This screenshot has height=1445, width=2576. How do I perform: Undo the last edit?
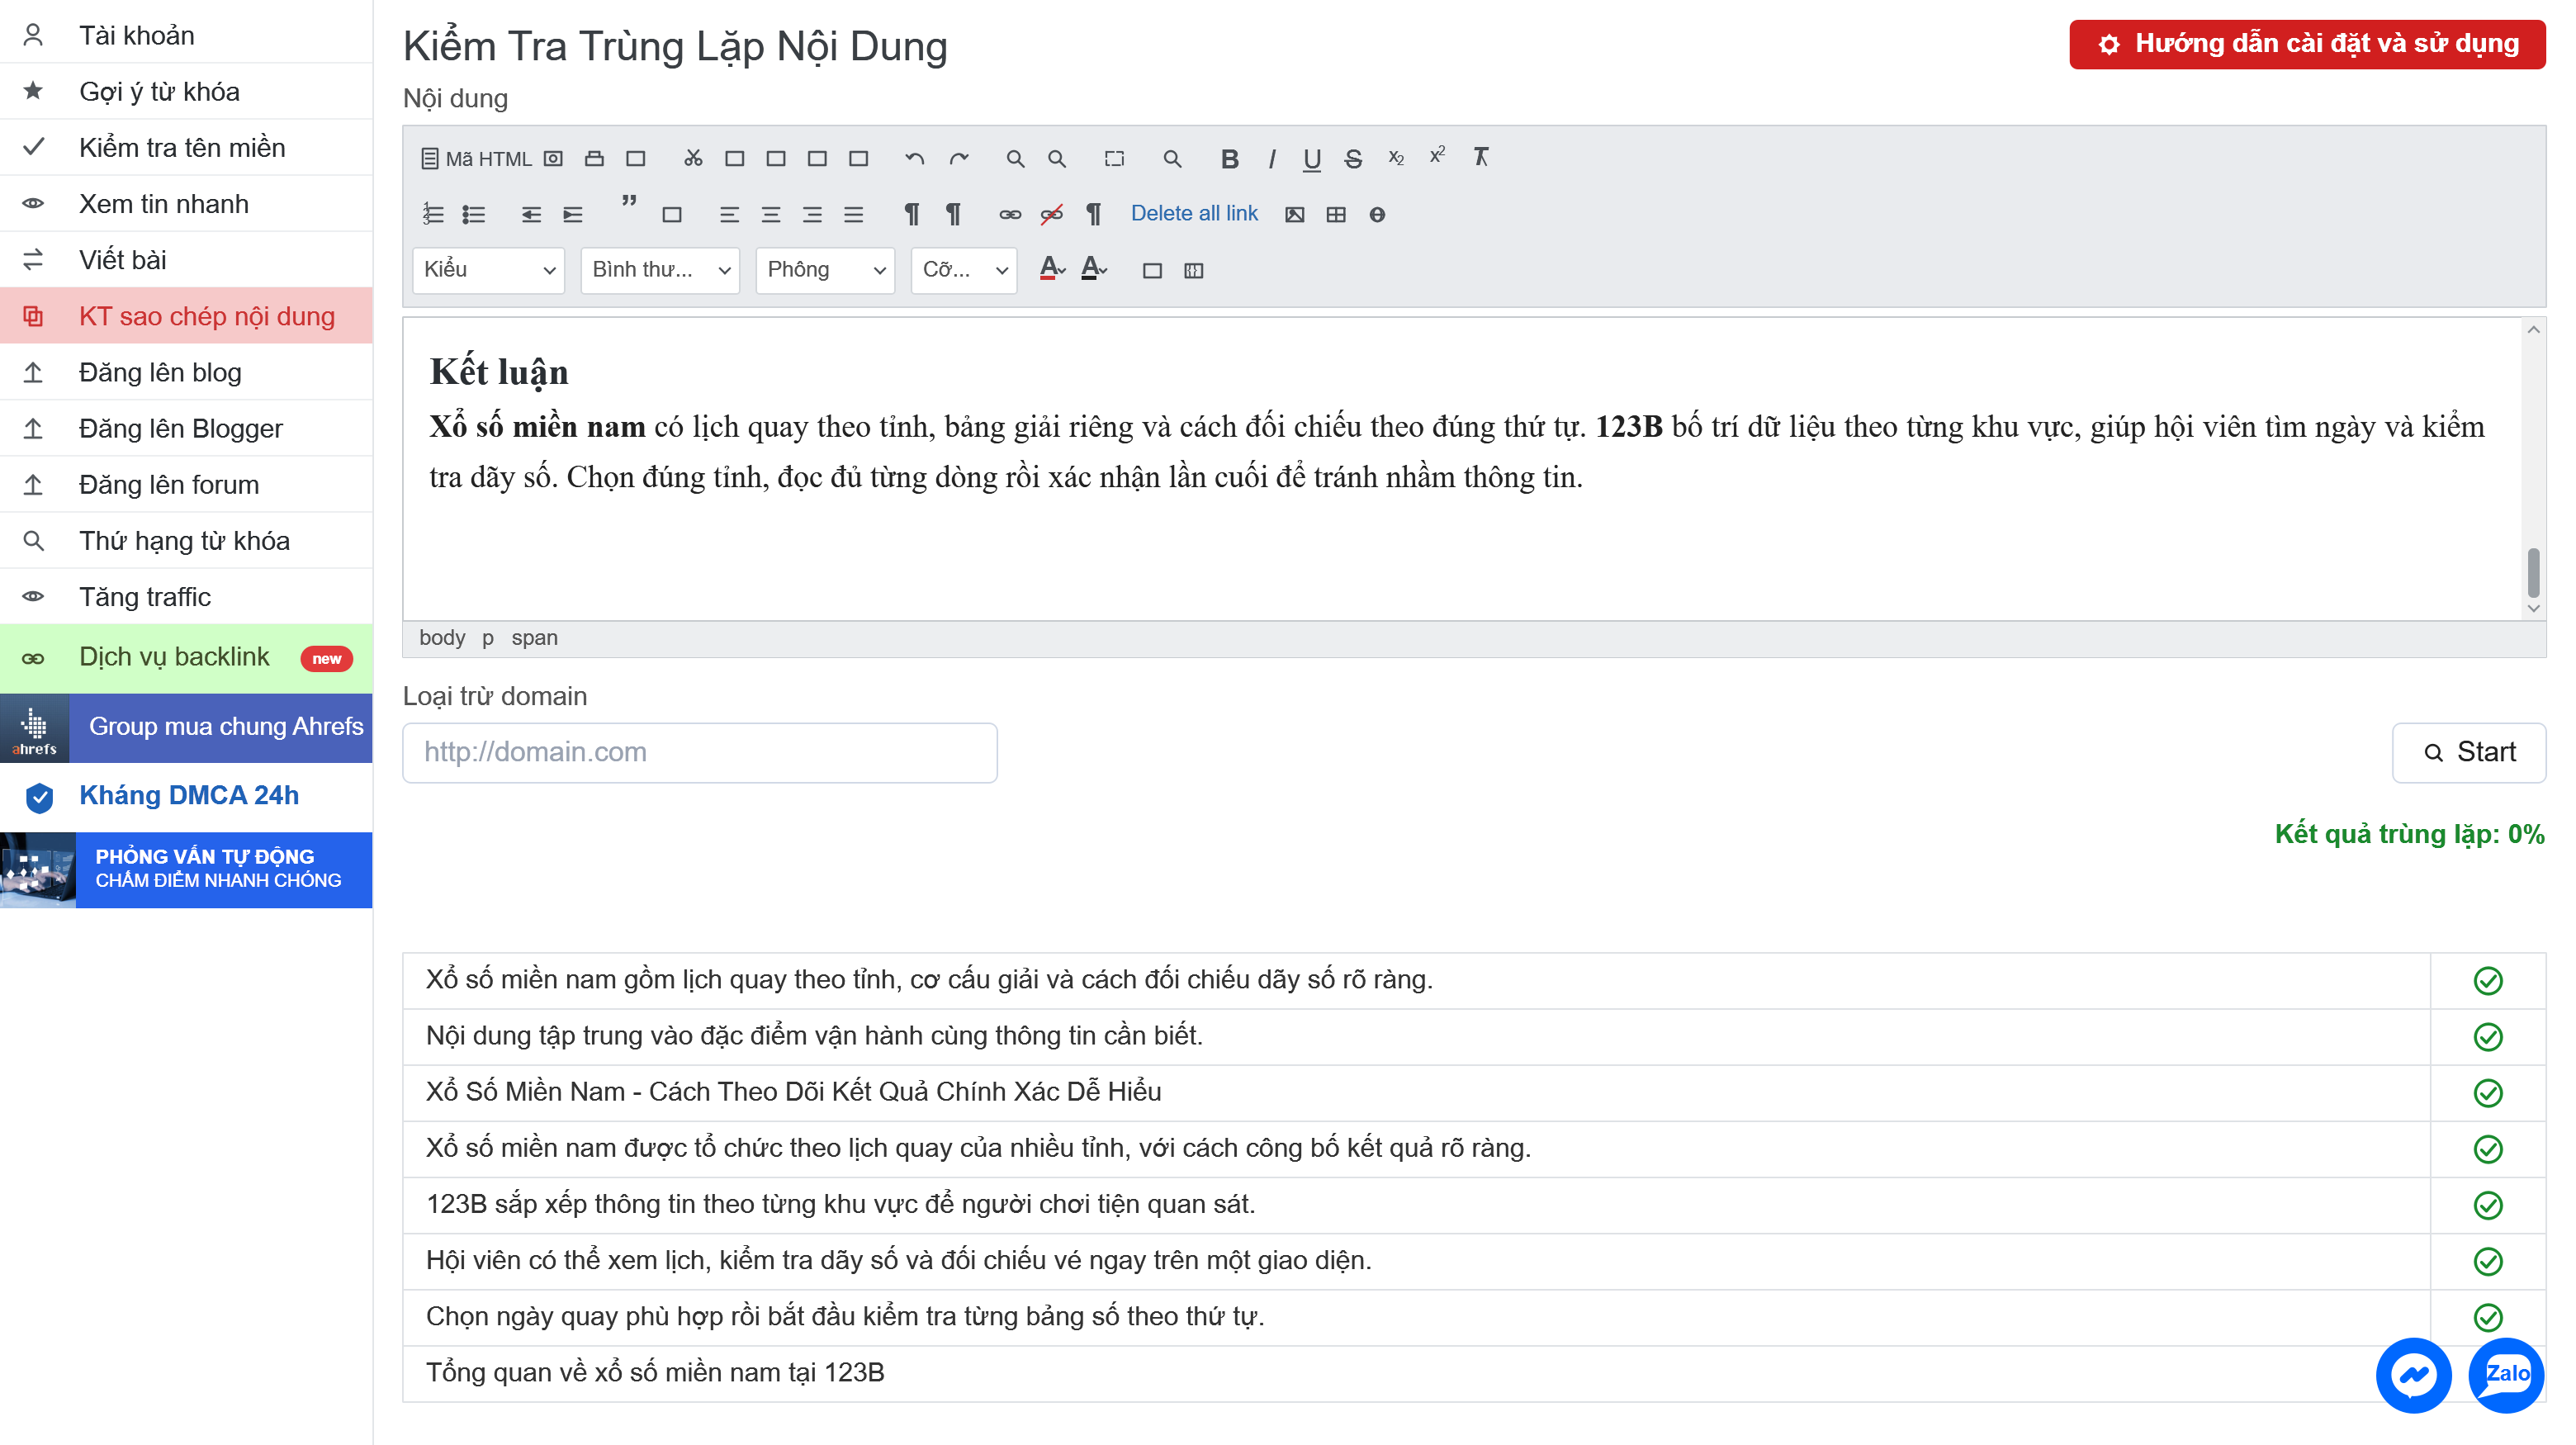pyautogui.click(x=914, y=158)
